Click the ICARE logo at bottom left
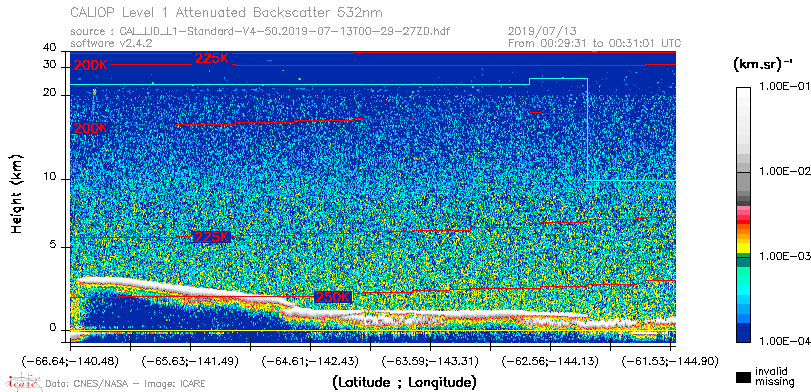Screen dimensions: 811x392 tap(22, 383)
